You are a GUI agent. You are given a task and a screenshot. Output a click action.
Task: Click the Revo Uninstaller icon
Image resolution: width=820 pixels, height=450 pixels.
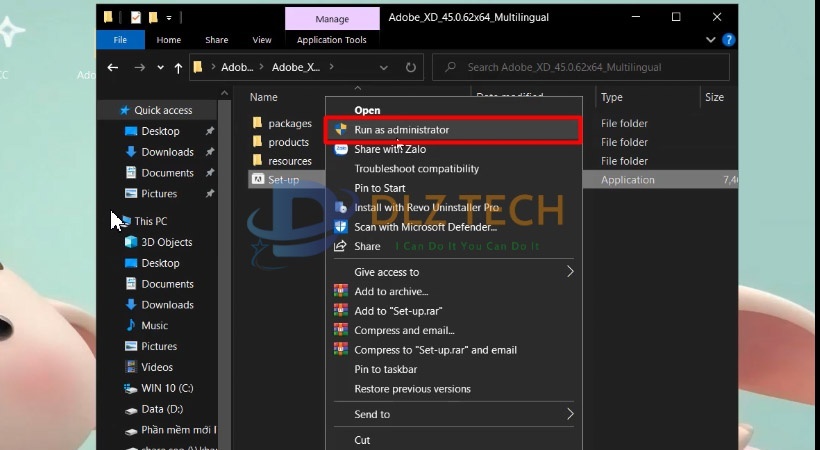tap(341, 207)
